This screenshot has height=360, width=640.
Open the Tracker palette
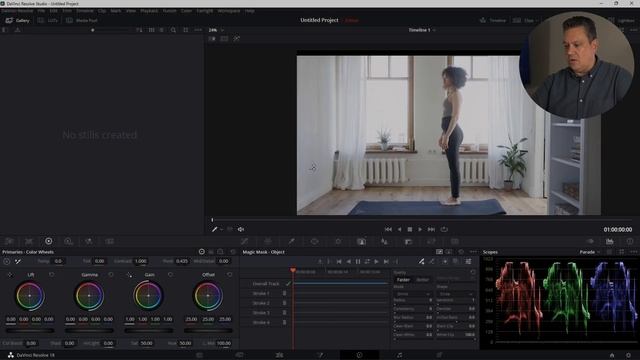338,241
